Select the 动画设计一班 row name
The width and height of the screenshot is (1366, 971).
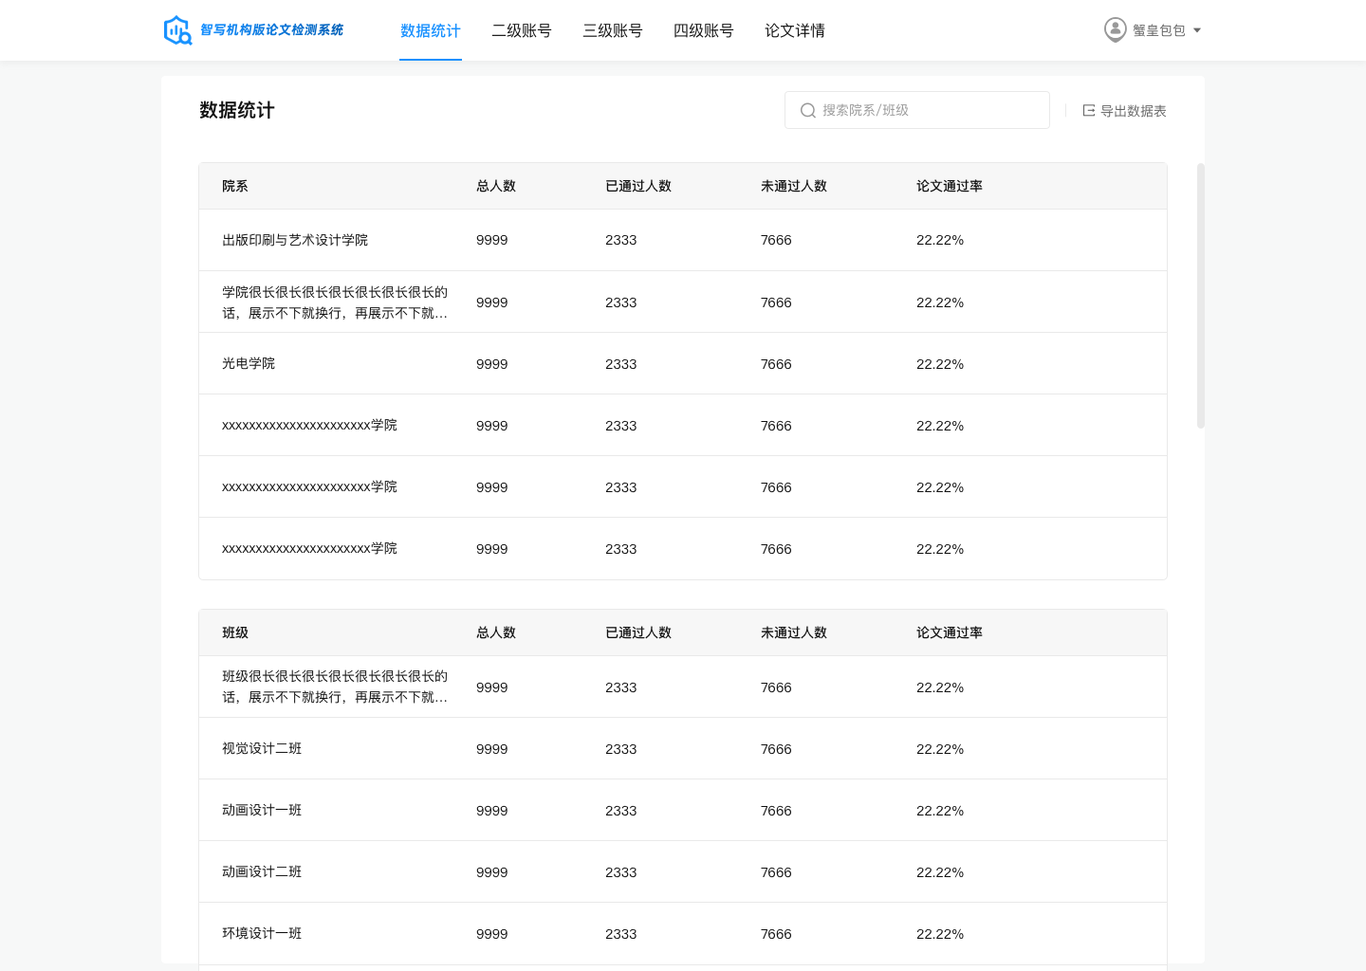(x=262, y=810)
